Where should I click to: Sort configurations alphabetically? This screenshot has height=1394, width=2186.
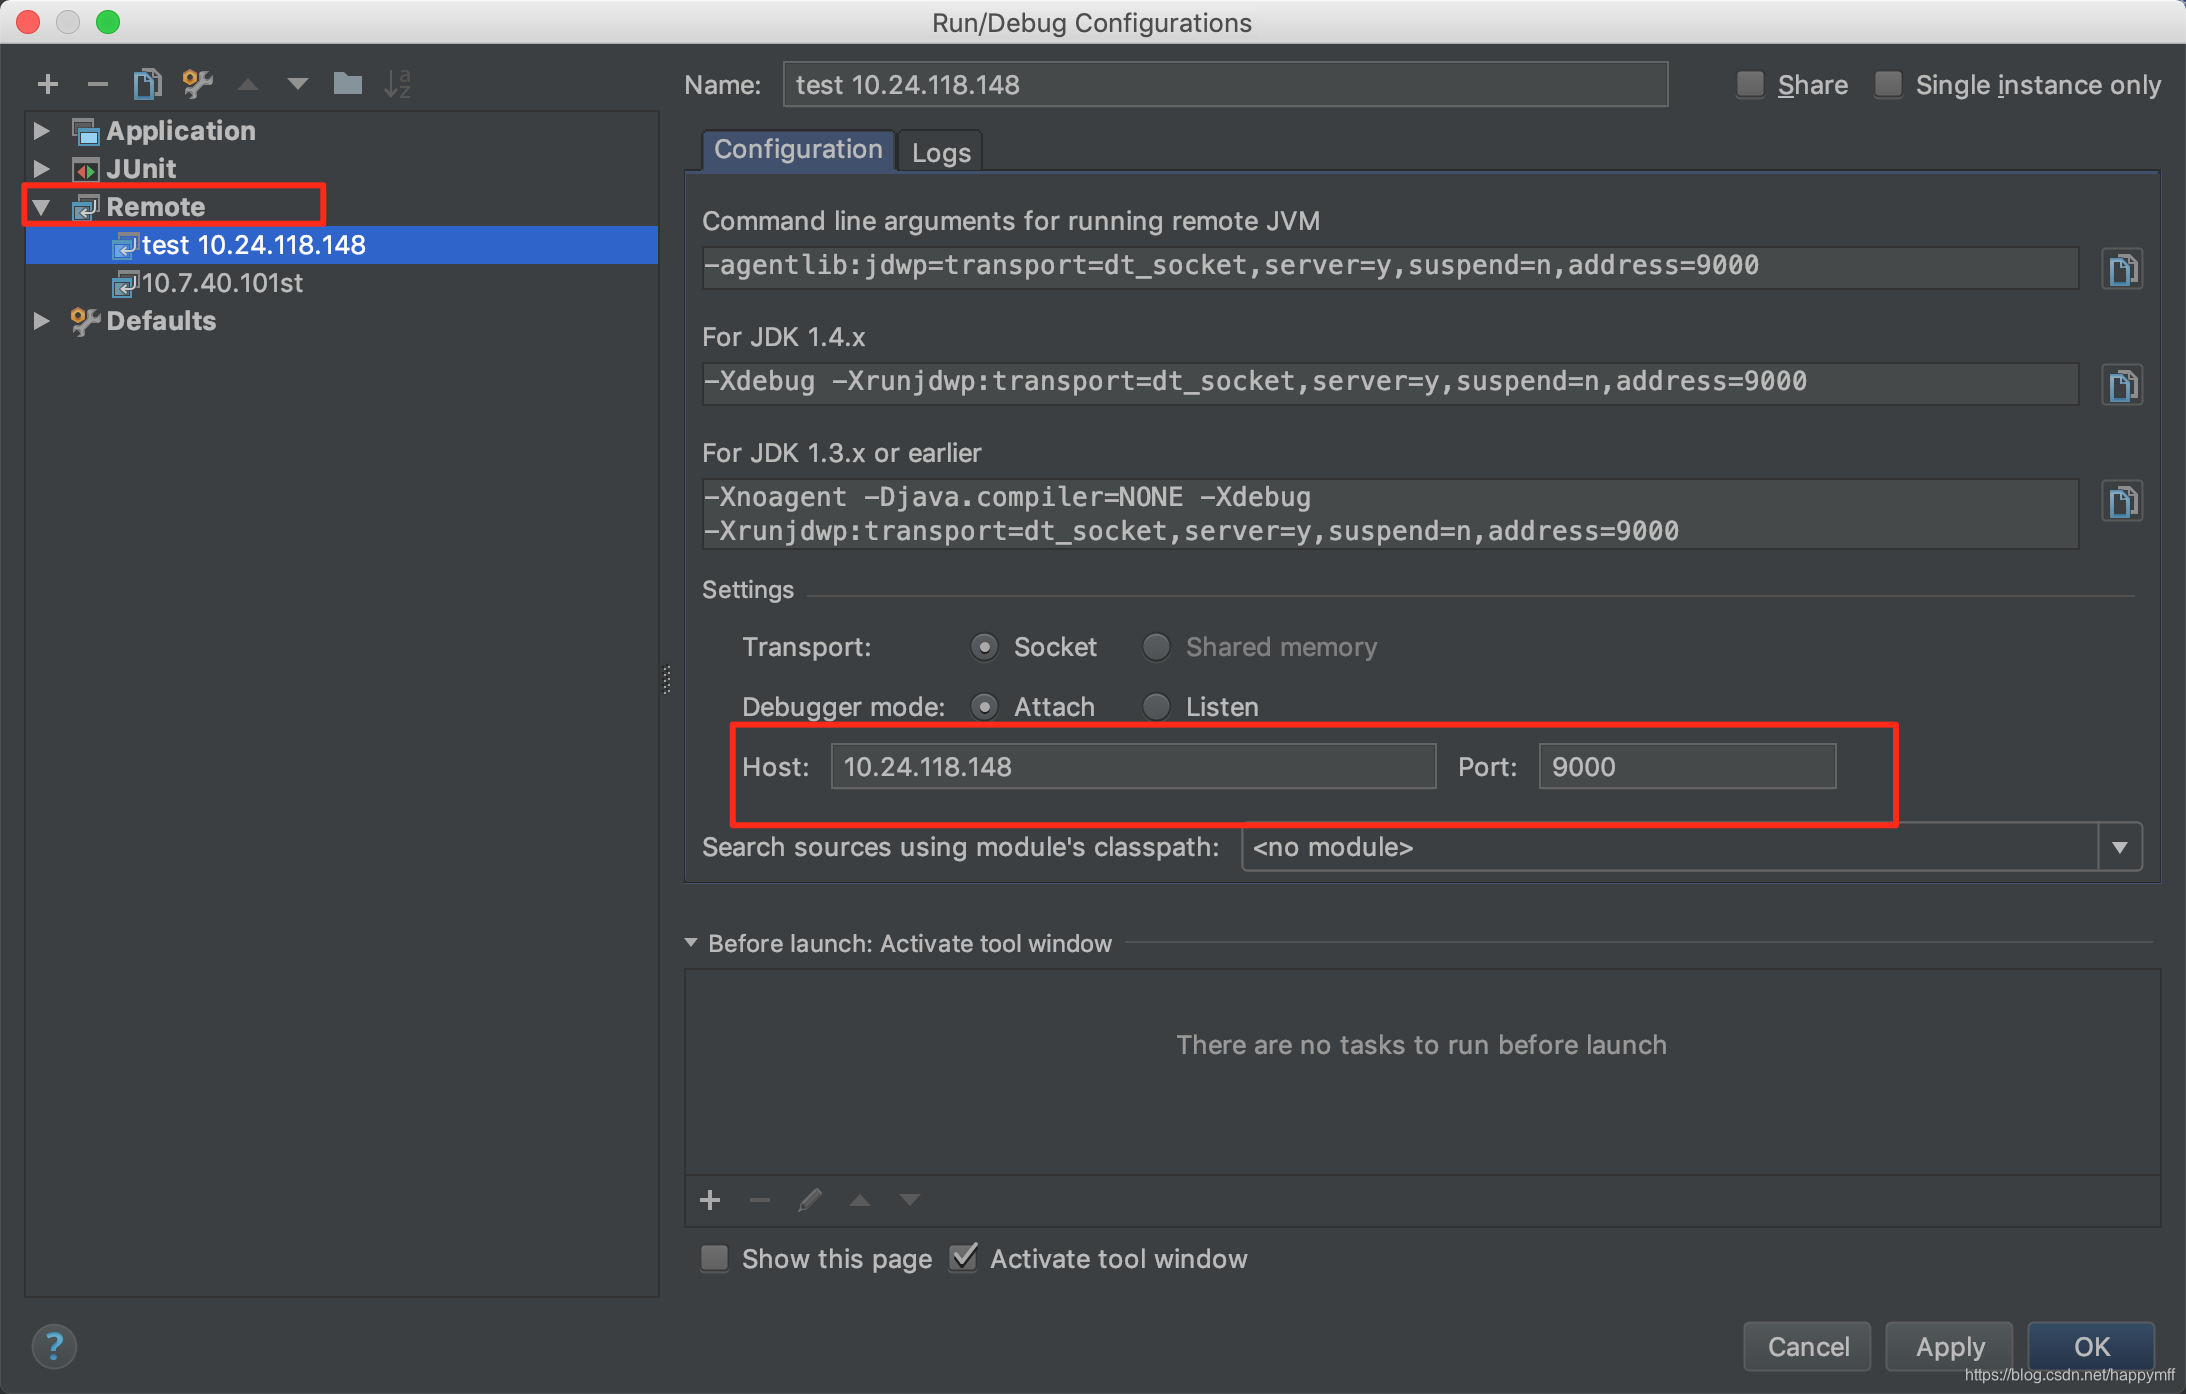pos(397,84)
